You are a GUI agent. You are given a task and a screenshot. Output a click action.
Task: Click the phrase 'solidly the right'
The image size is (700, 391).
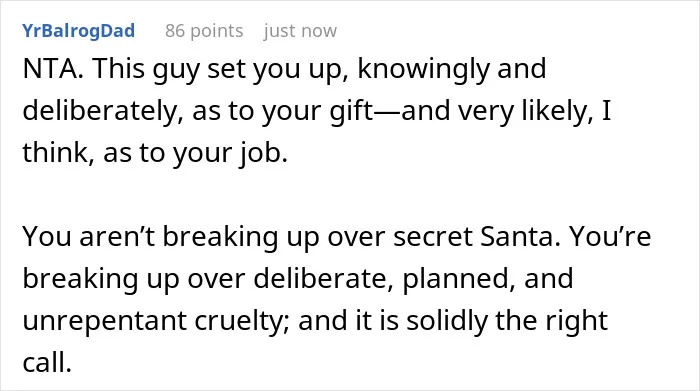(507, 321)
